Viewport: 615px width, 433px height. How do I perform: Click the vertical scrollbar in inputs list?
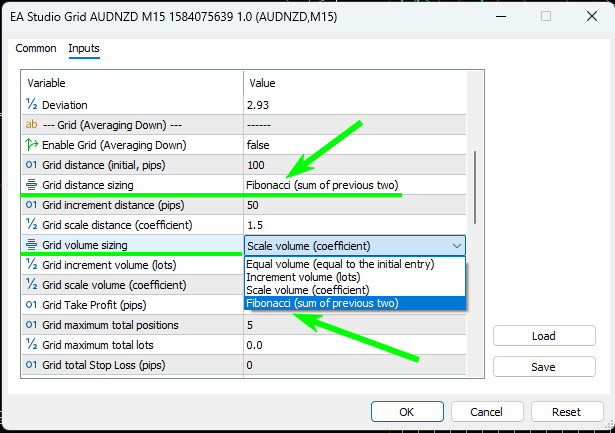coord(475,200)
